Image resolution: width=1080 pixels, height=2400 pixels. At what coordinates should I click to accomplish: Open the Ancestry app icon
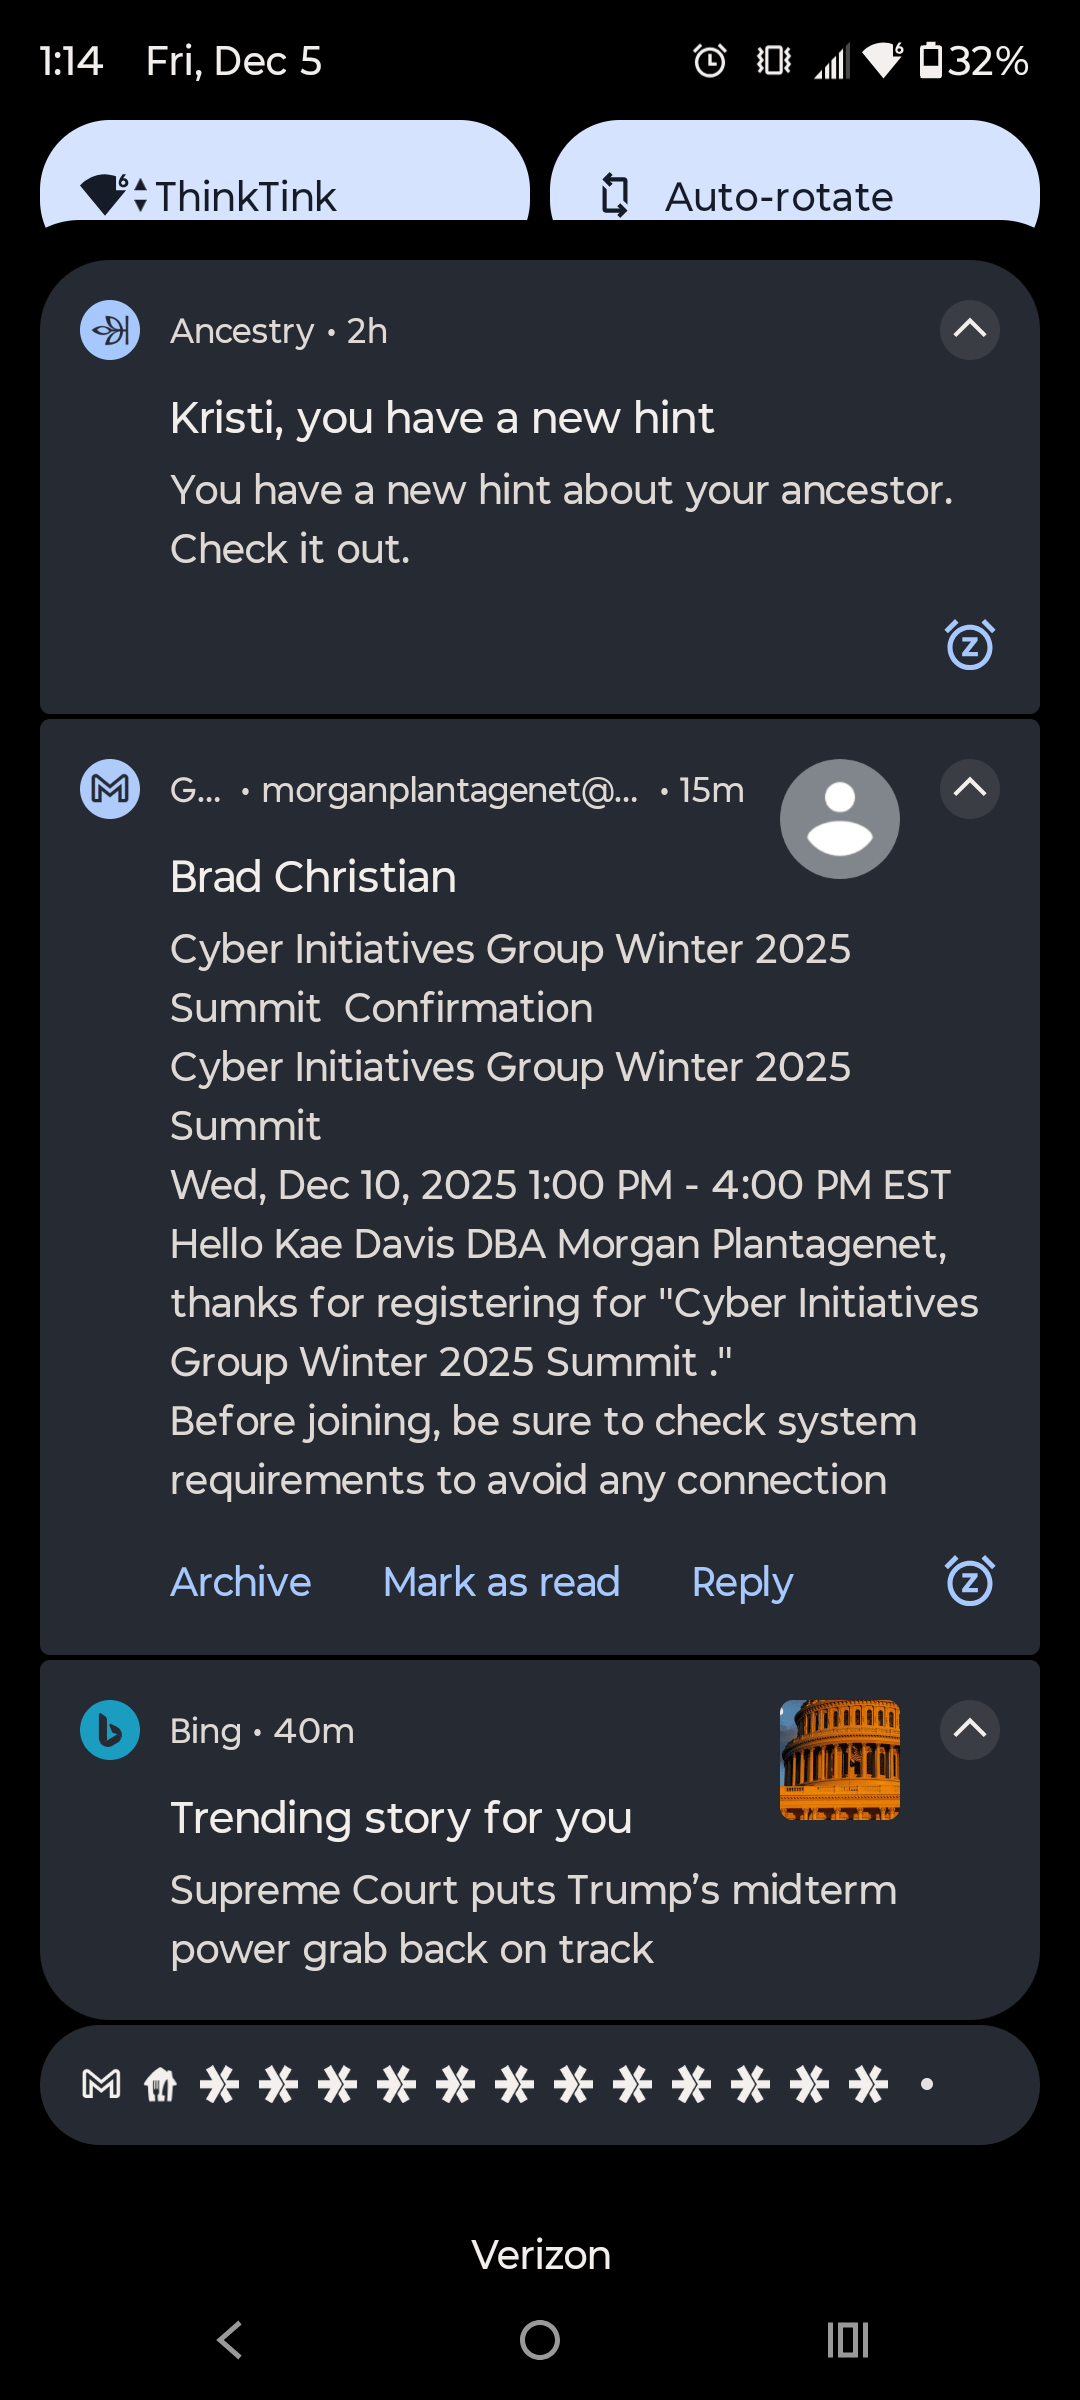point(109,331)
